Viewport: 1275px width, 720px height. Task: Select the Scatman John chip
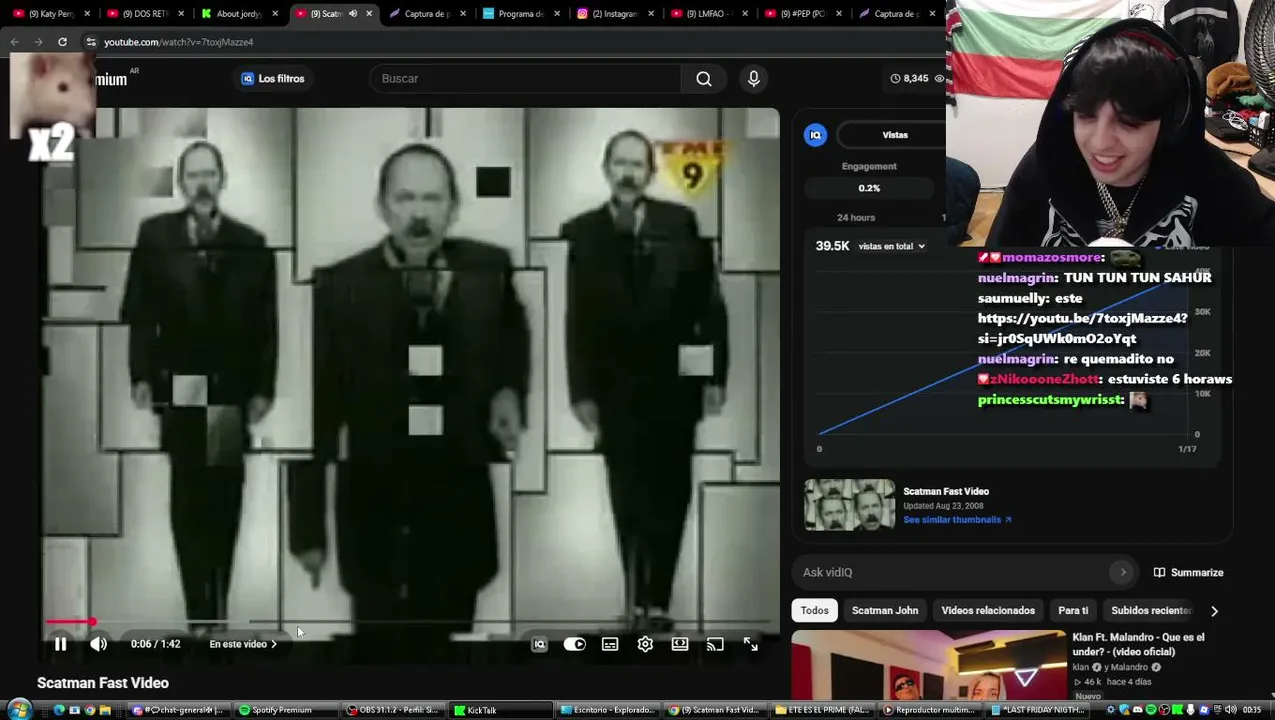coord(885,610)
